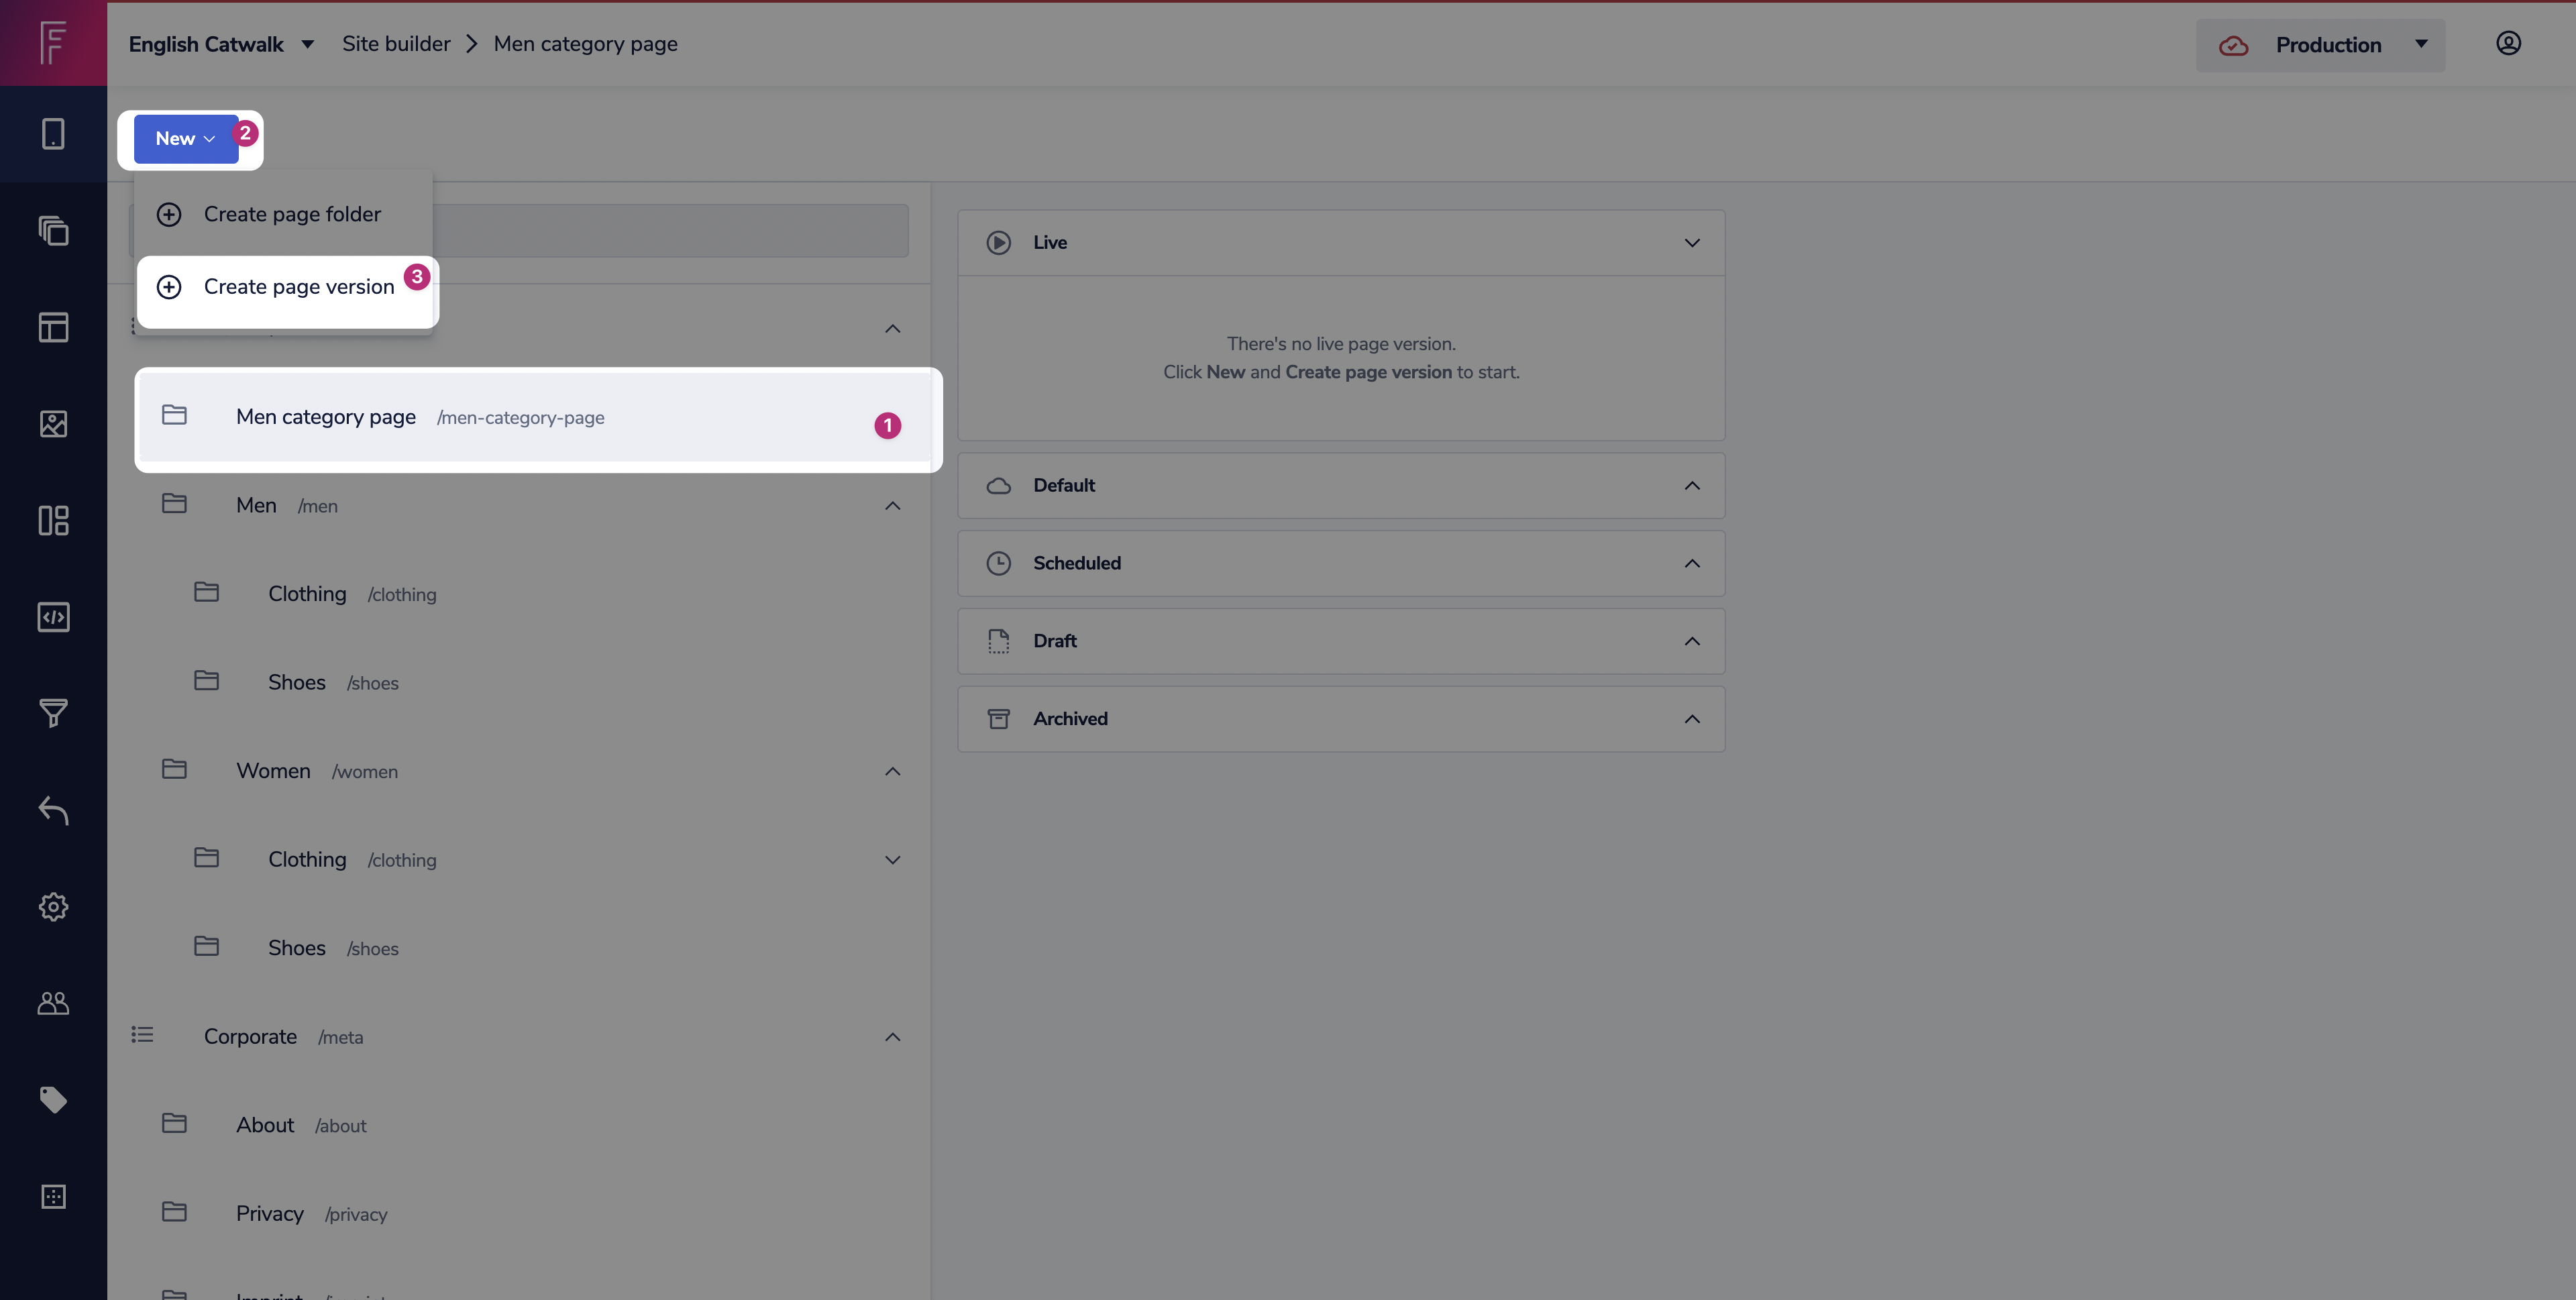The width and height of the screenshot is (2576, 1300).
Task: Open the user account profile icon
Action: pos(2508,43)
